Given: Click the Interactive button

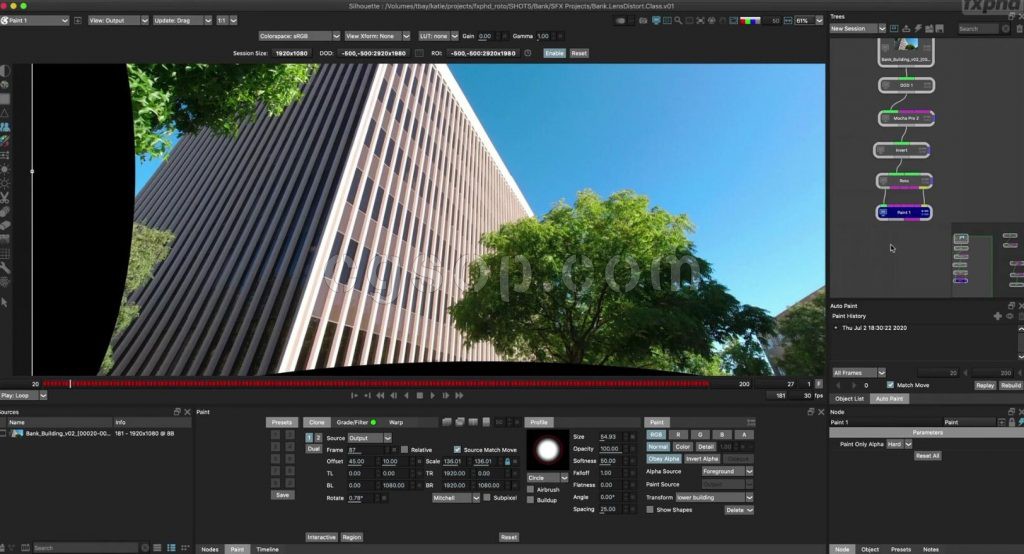Looking at the screenshot, I should 321,537.
